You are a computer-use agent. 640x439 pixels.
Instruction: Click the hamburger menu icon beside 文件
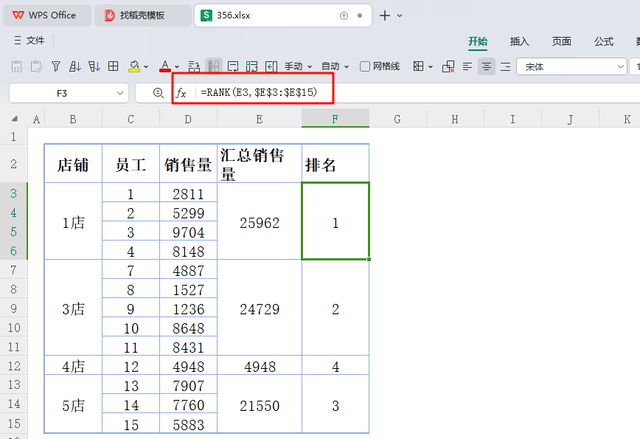pyautogui.click(x=18, y=40)
